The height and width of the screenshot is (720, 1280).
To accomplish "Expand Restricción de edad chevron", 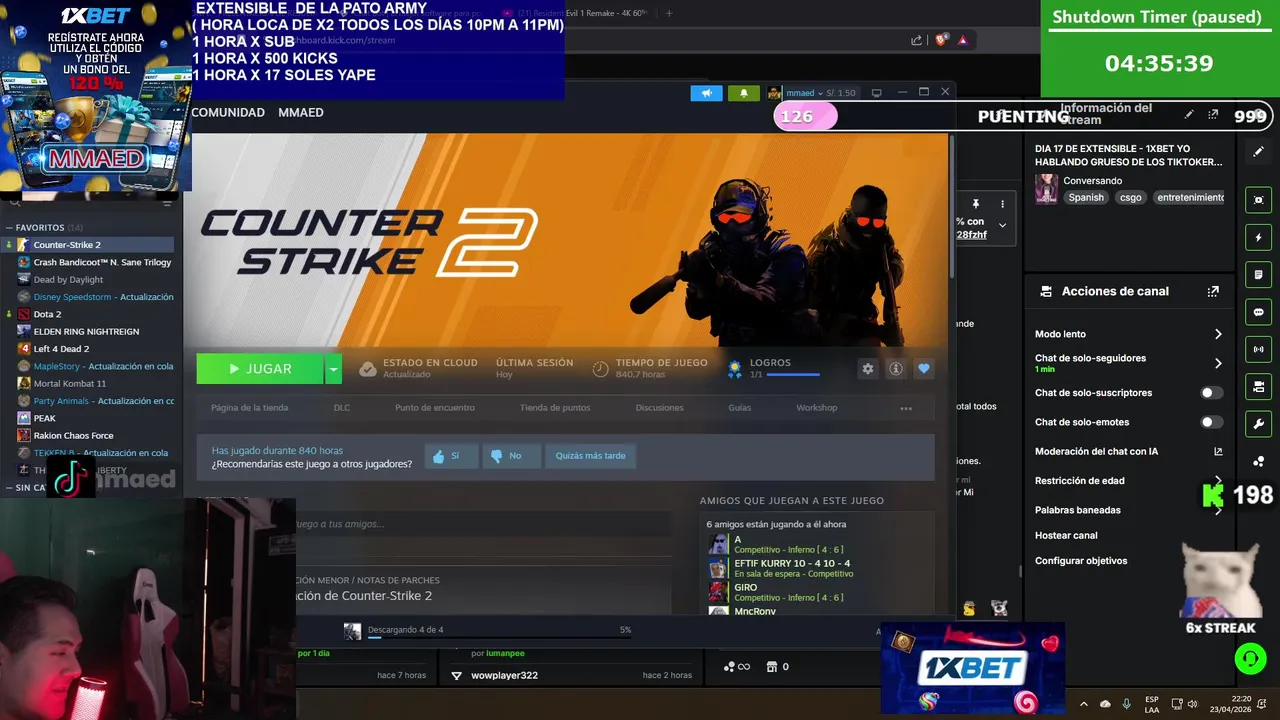I will 1218,481.
